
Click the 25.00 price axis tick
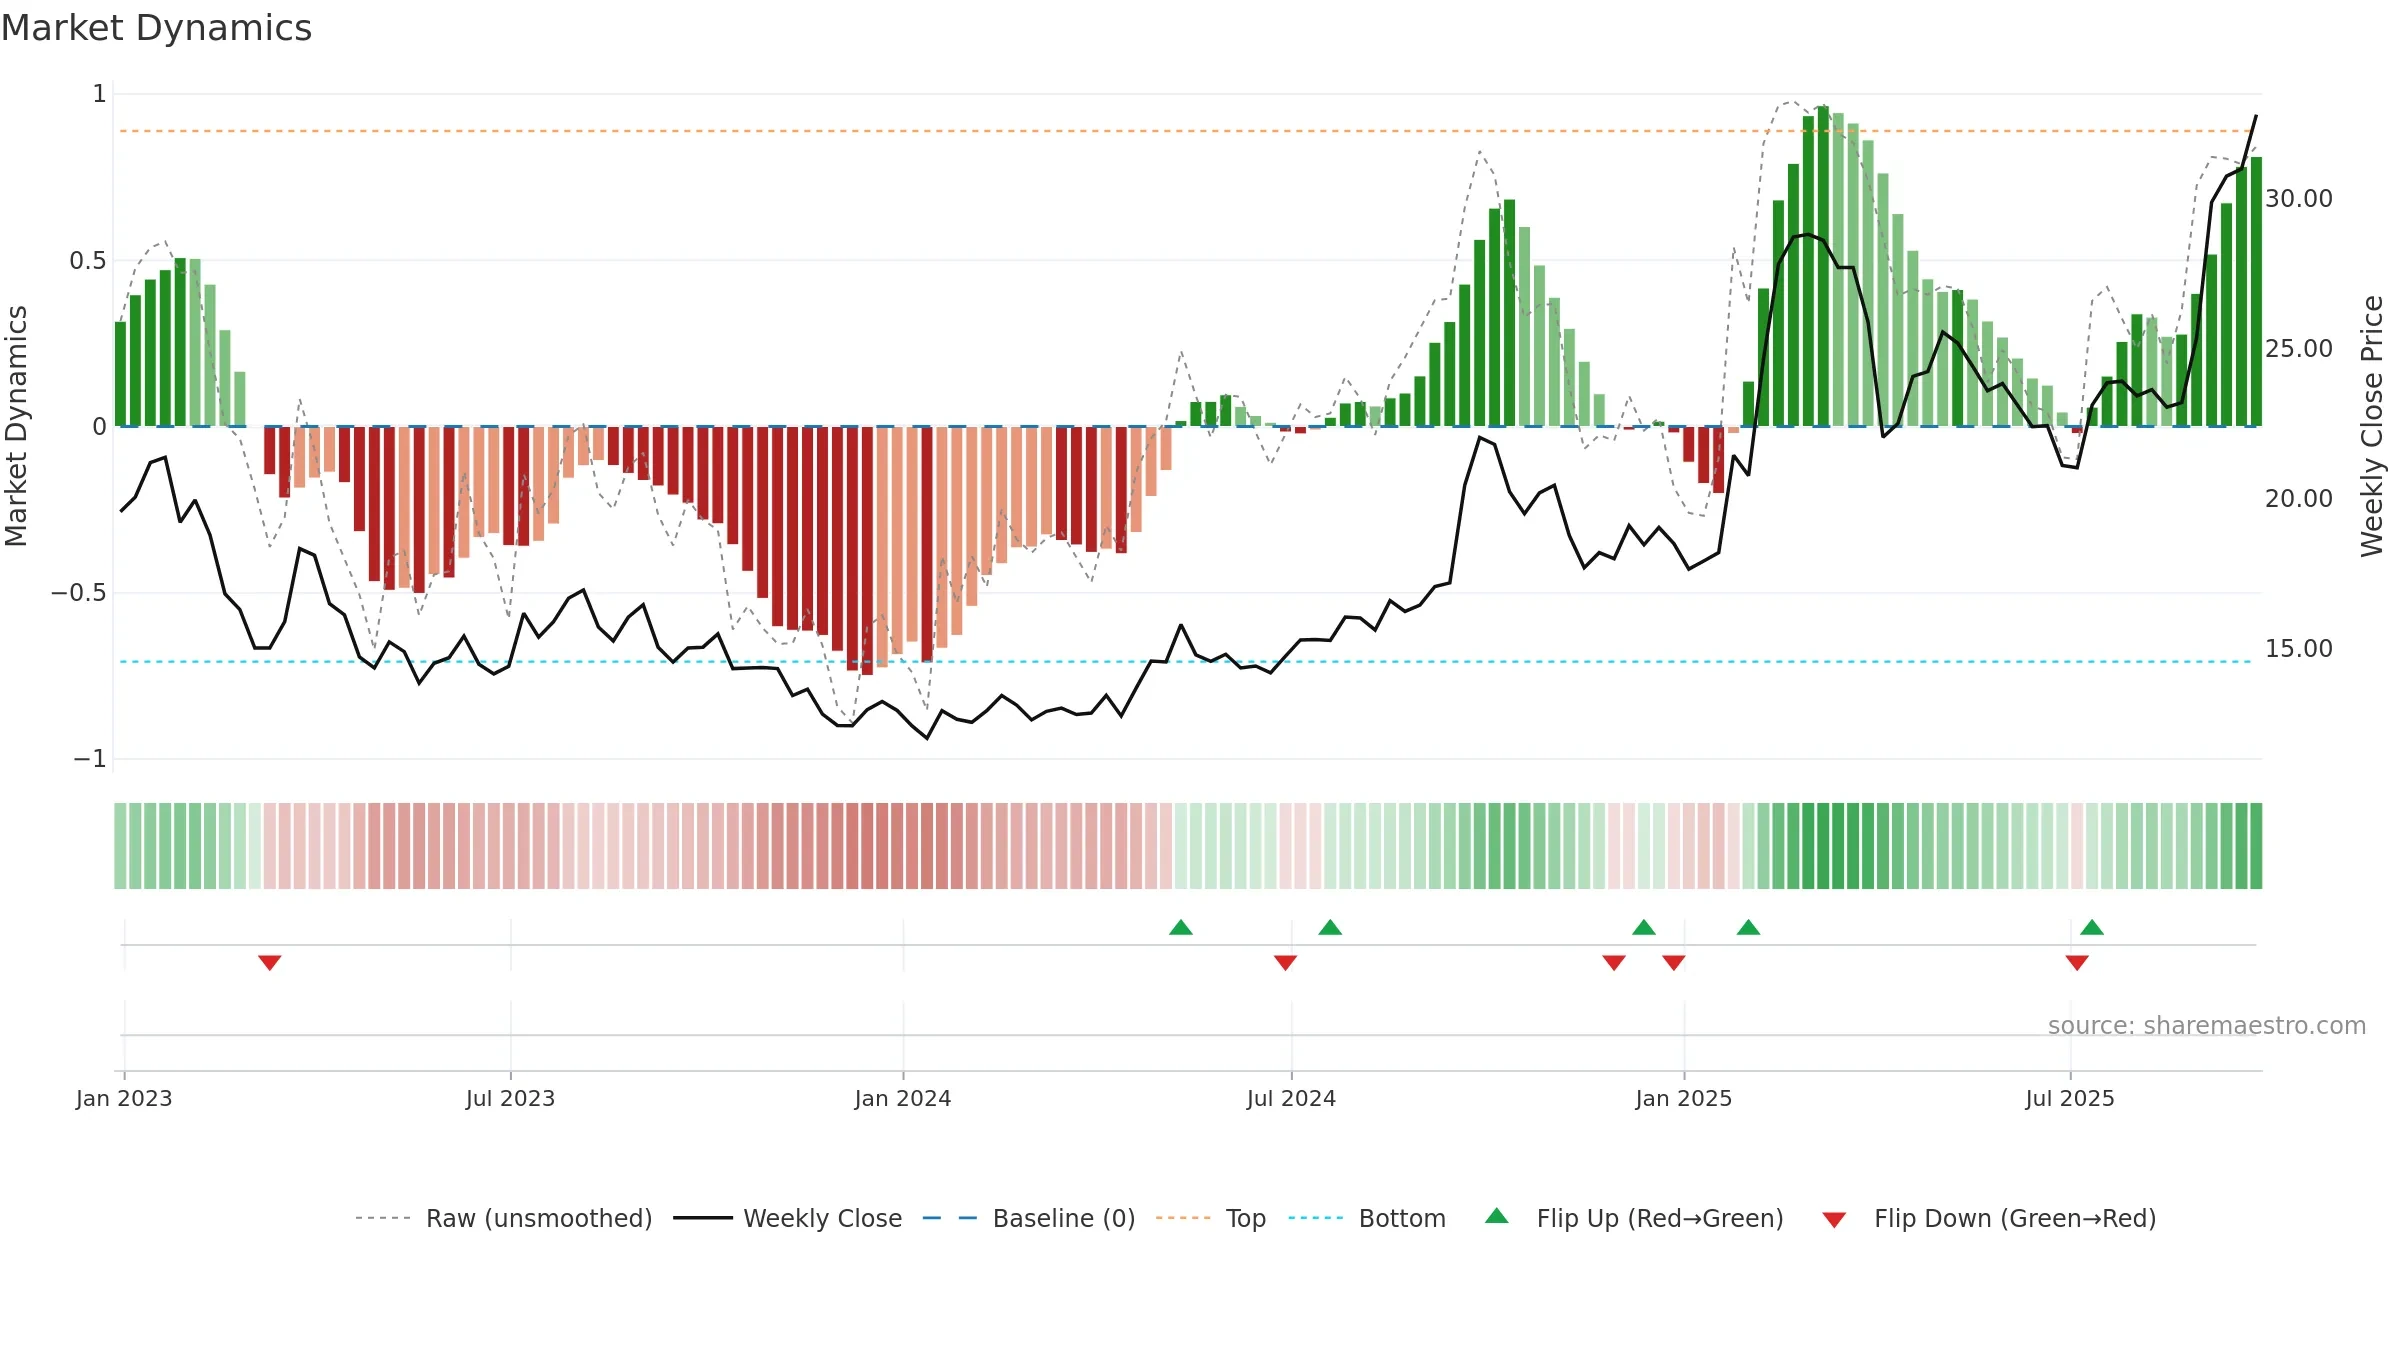[x=2299, y=349]
